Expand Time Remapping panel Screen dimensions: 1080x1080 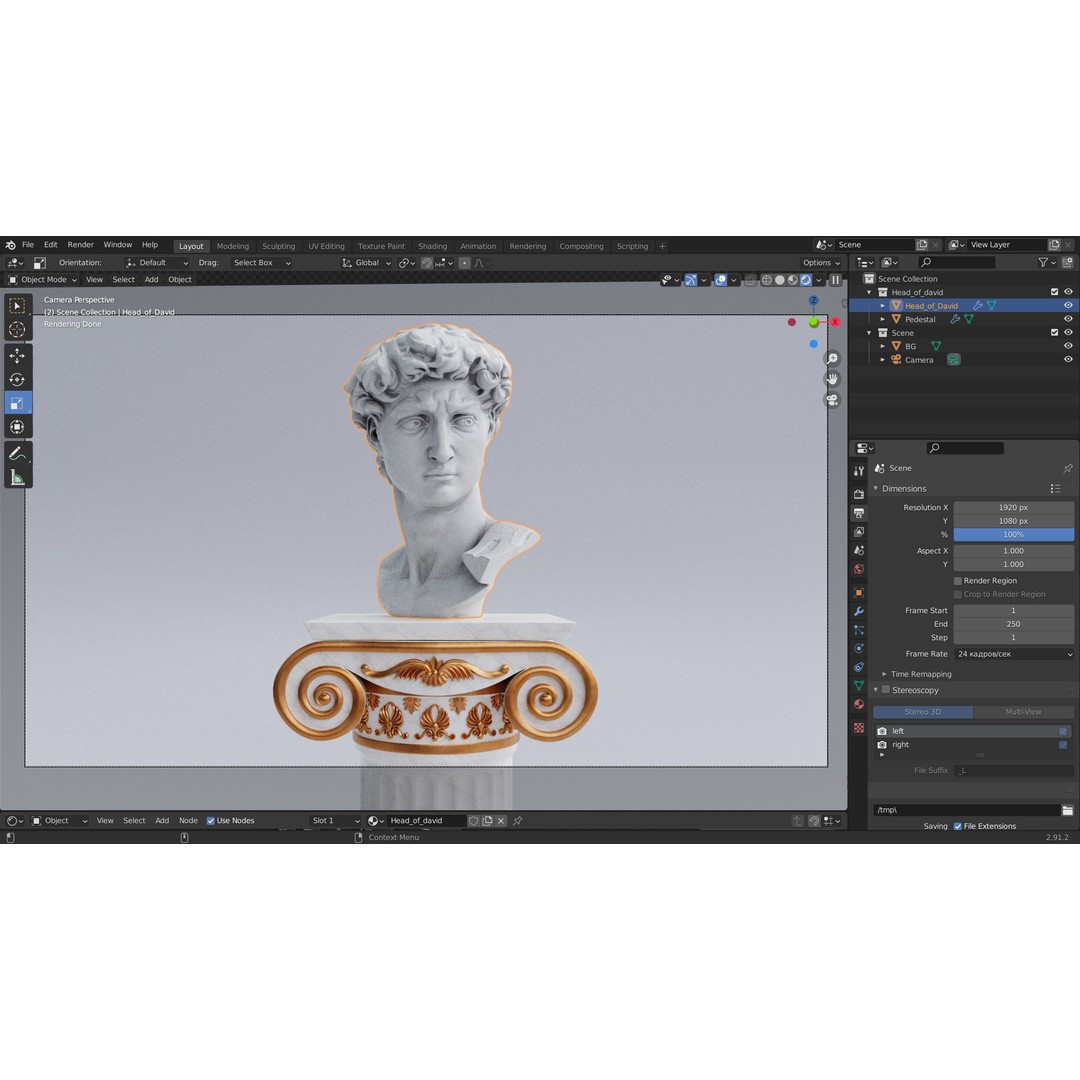(920, 674)
